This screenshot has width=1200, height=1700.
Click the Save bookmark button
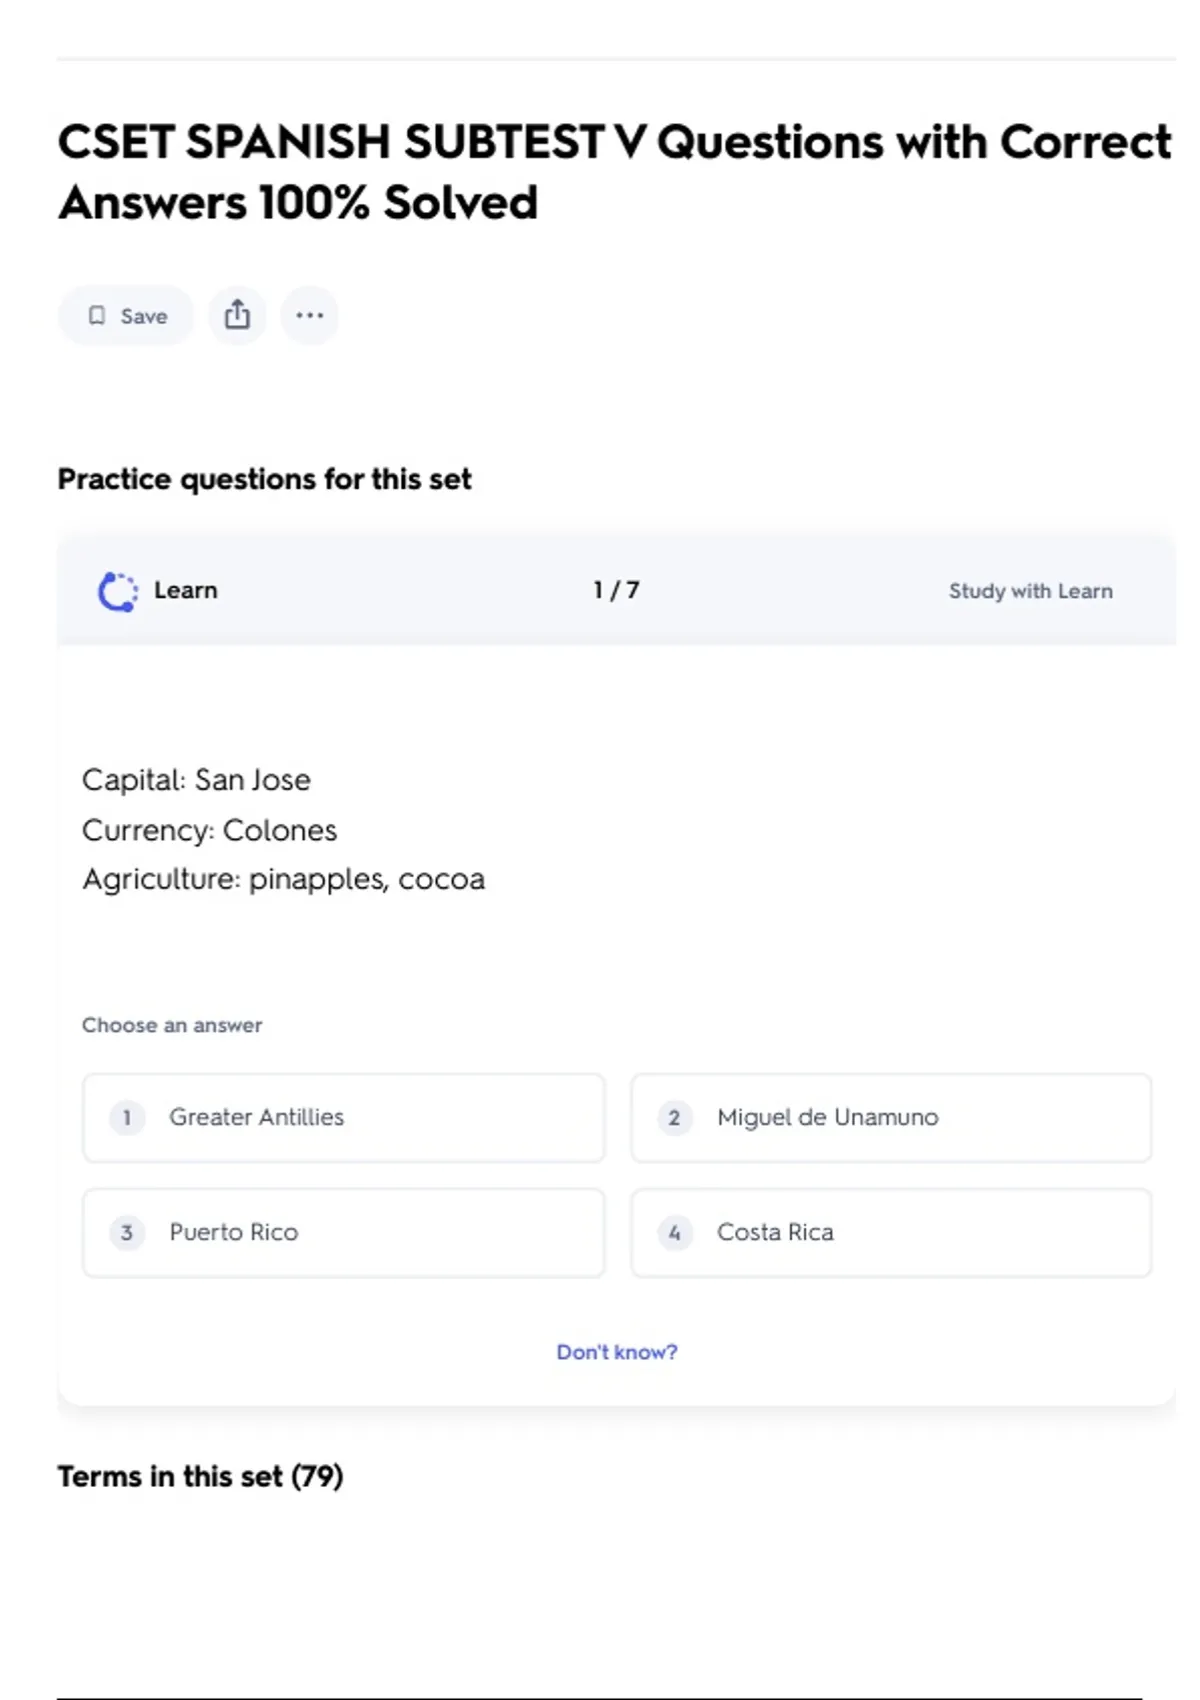click(126, 316)
